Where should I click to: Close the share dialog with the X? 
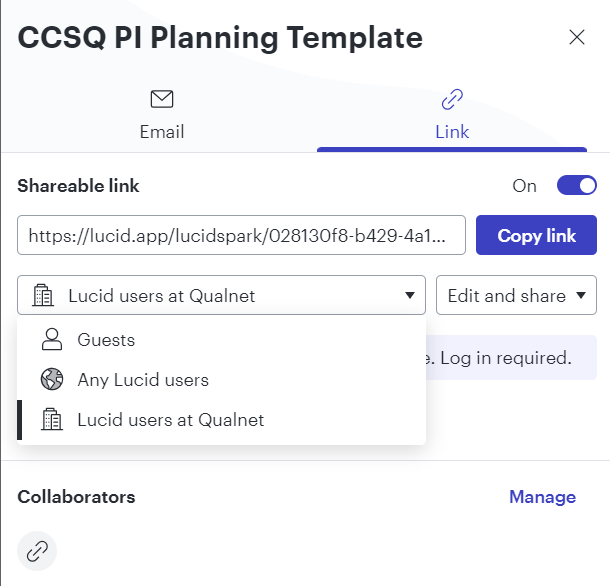577,37
